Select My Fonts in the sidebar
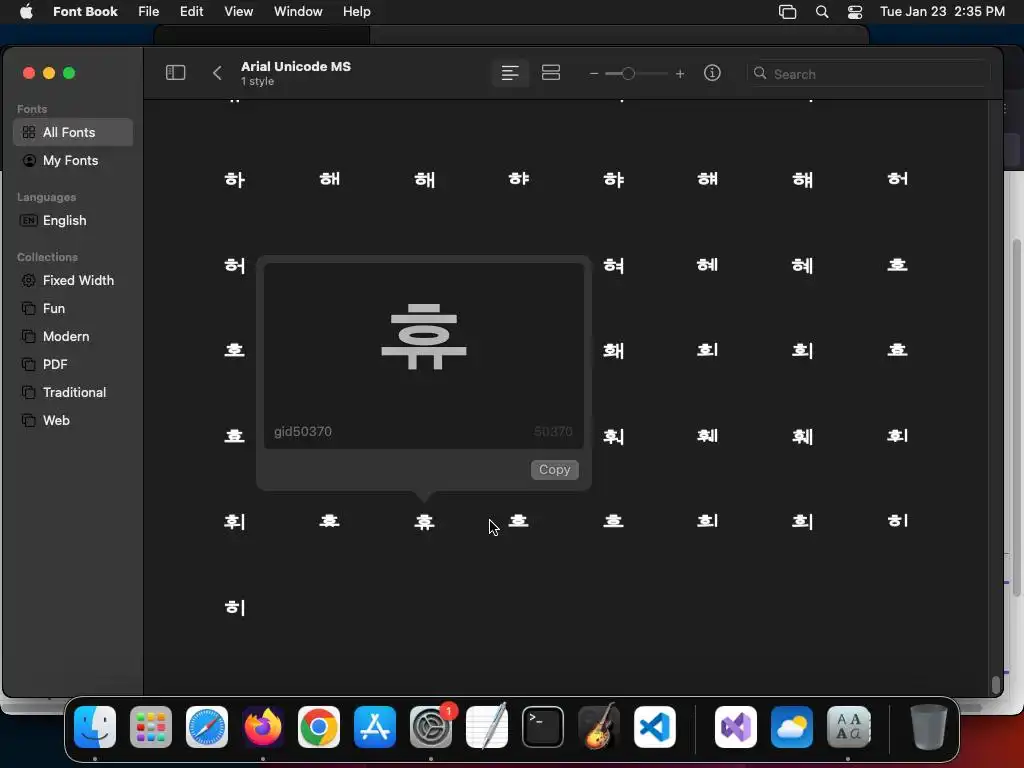This screenshot has width=1024, height=768. pos(72,161)
